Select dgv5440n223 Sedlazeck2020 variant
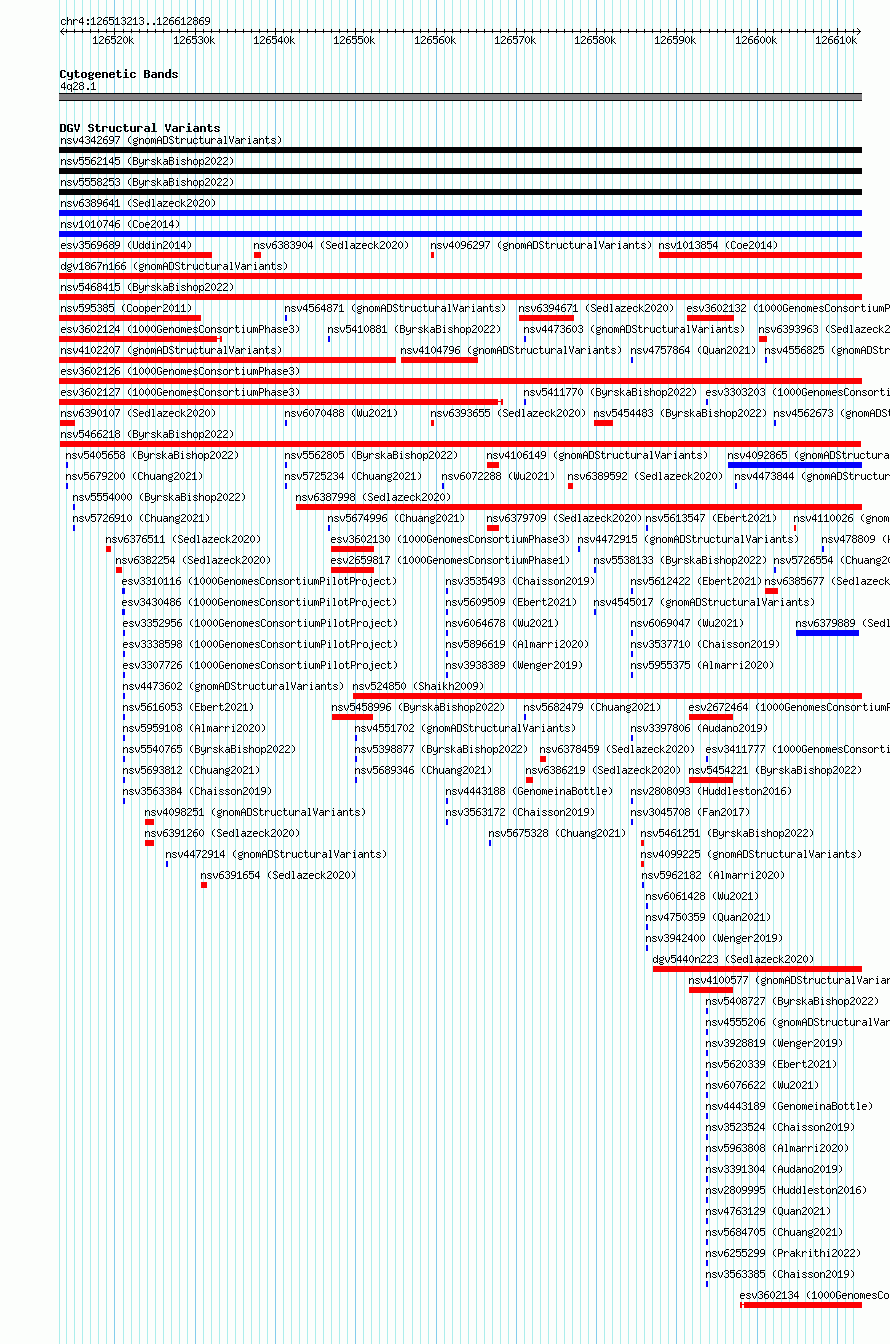 tap(734, 959)
